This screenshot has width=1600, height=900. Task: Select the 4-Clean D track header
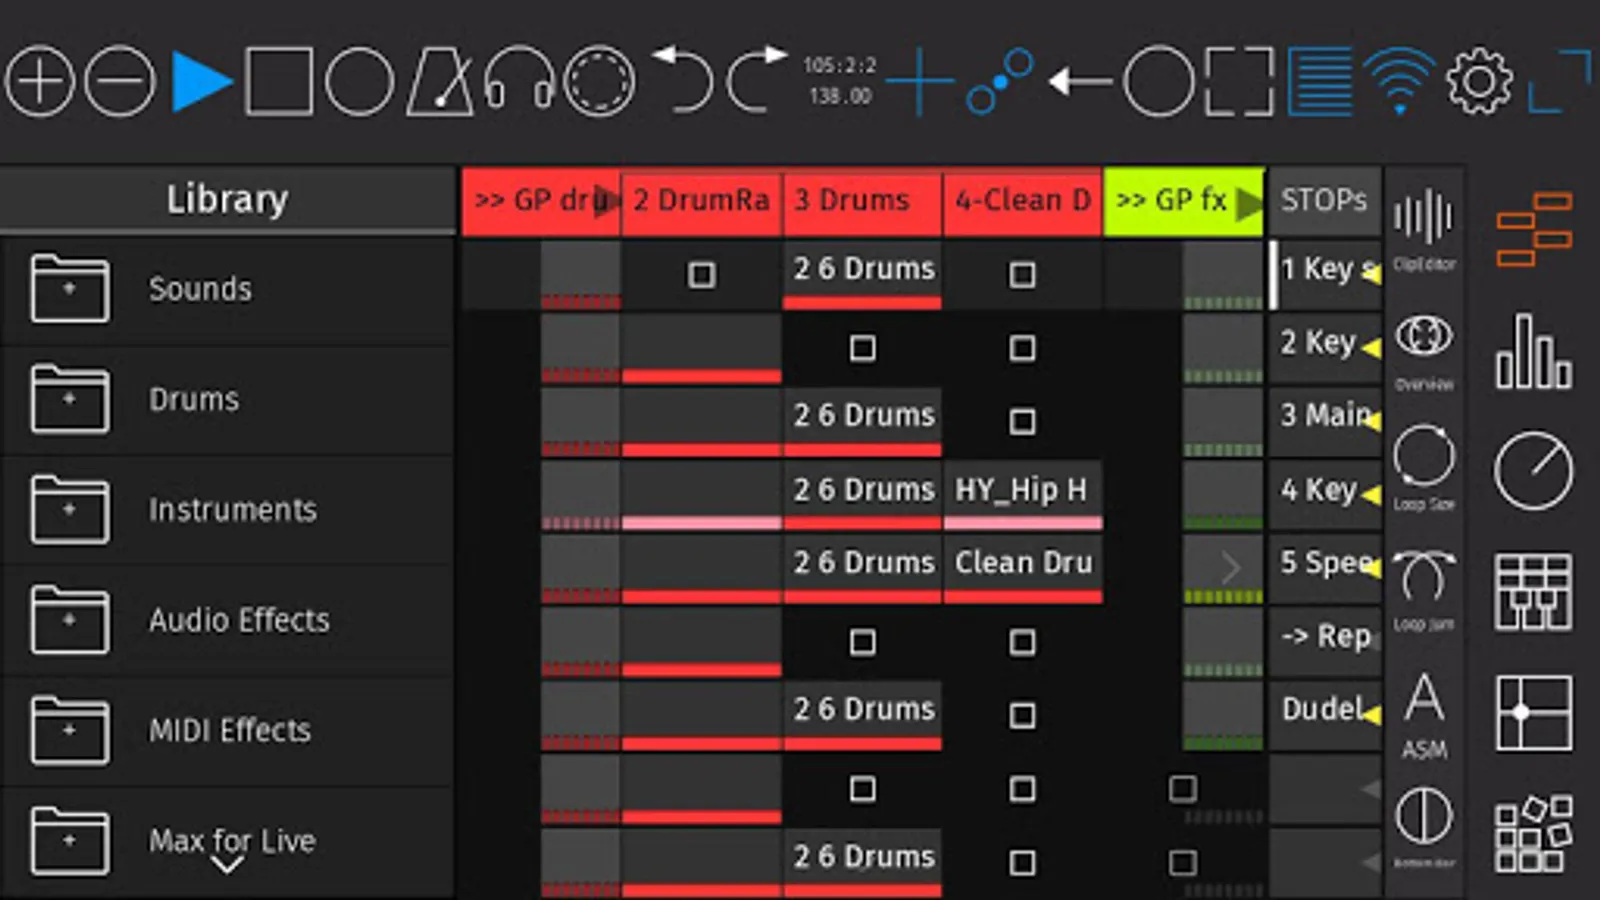pos(1022,201)
